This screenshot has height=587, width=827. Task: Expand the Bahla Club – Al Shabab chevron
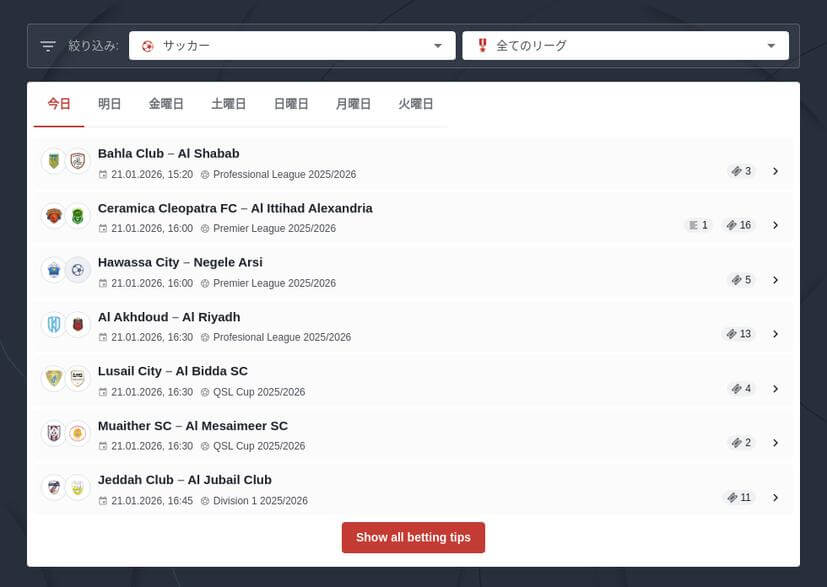click(775, 171)
